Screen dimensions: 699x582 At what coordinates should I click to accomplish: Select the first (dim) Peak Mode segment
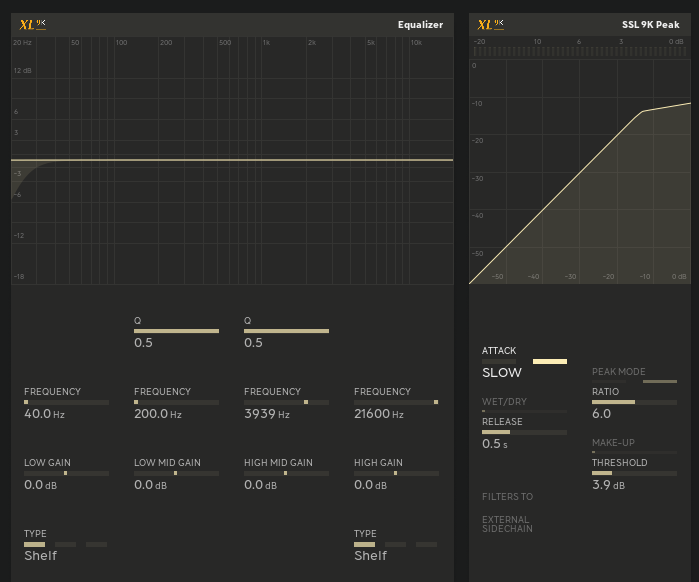pos(609,381)
